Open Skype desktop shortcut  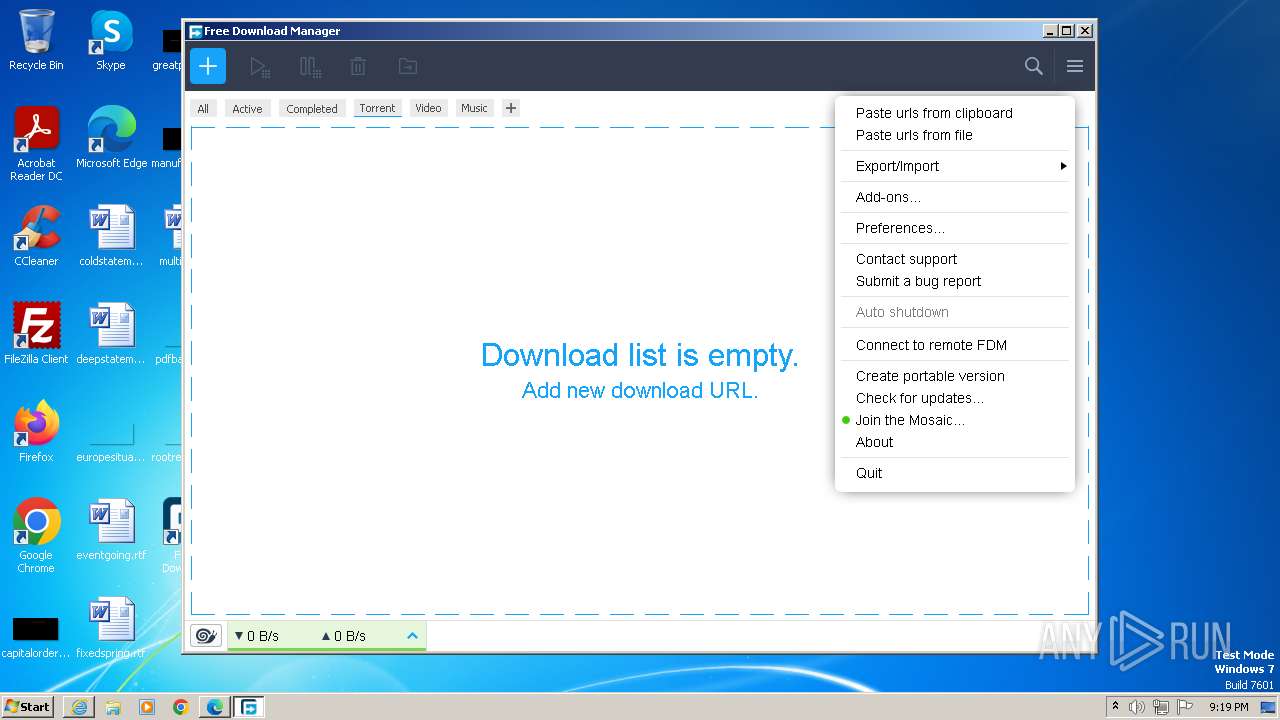pos(111,40)
